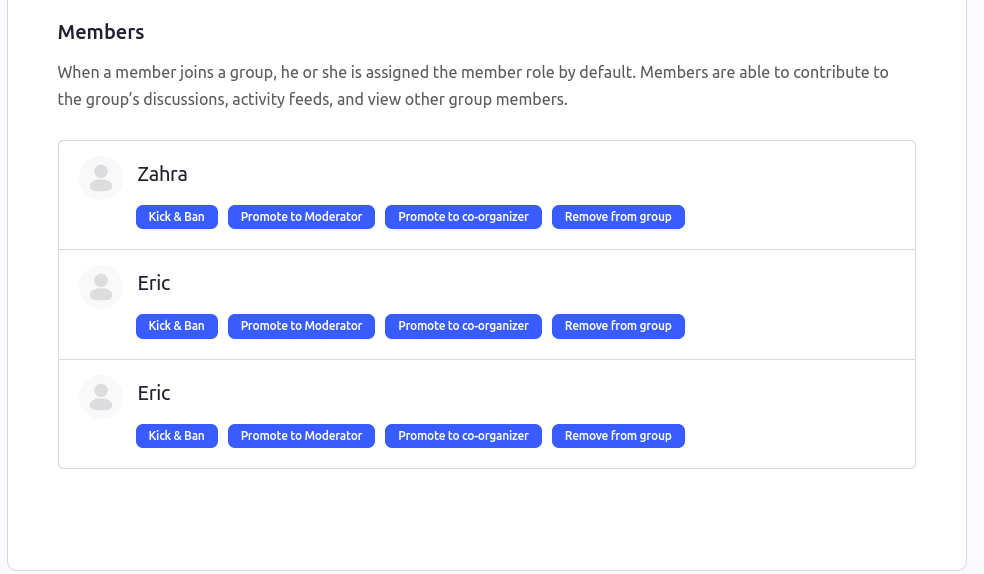Kick and ban Zahra from the group

176,217
